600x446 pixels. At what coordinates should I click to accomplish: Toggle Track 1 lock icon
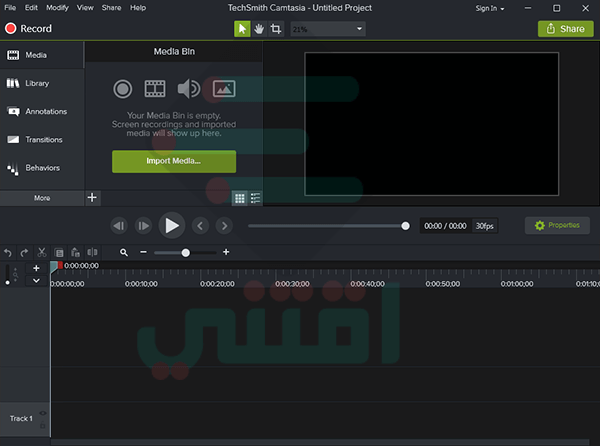[42, 425]
